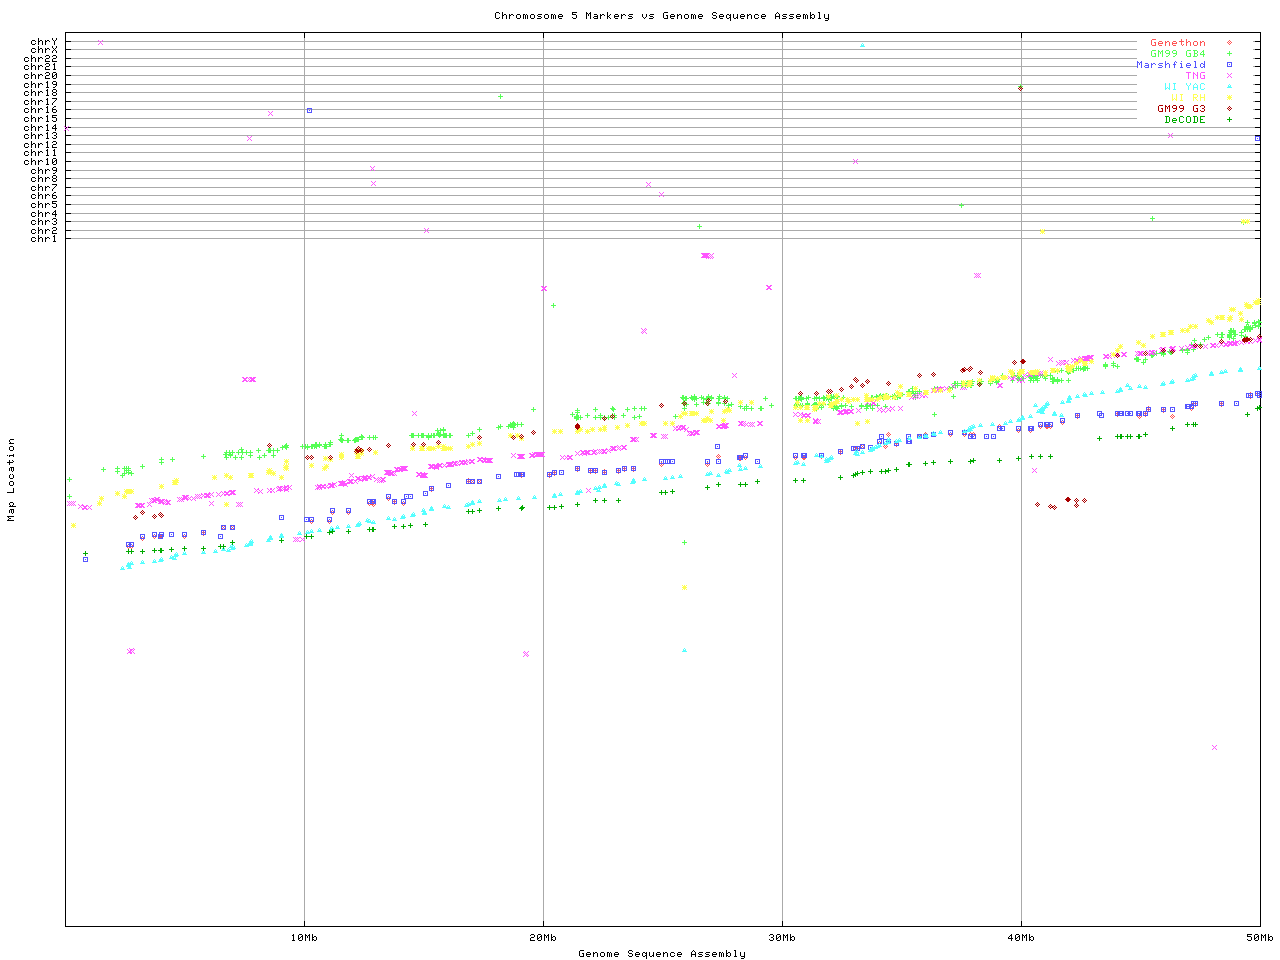The height and width of the screenshot is (960, 1280).
Task: Select the Marshfield legend label
Action: tap(1170, 65)
